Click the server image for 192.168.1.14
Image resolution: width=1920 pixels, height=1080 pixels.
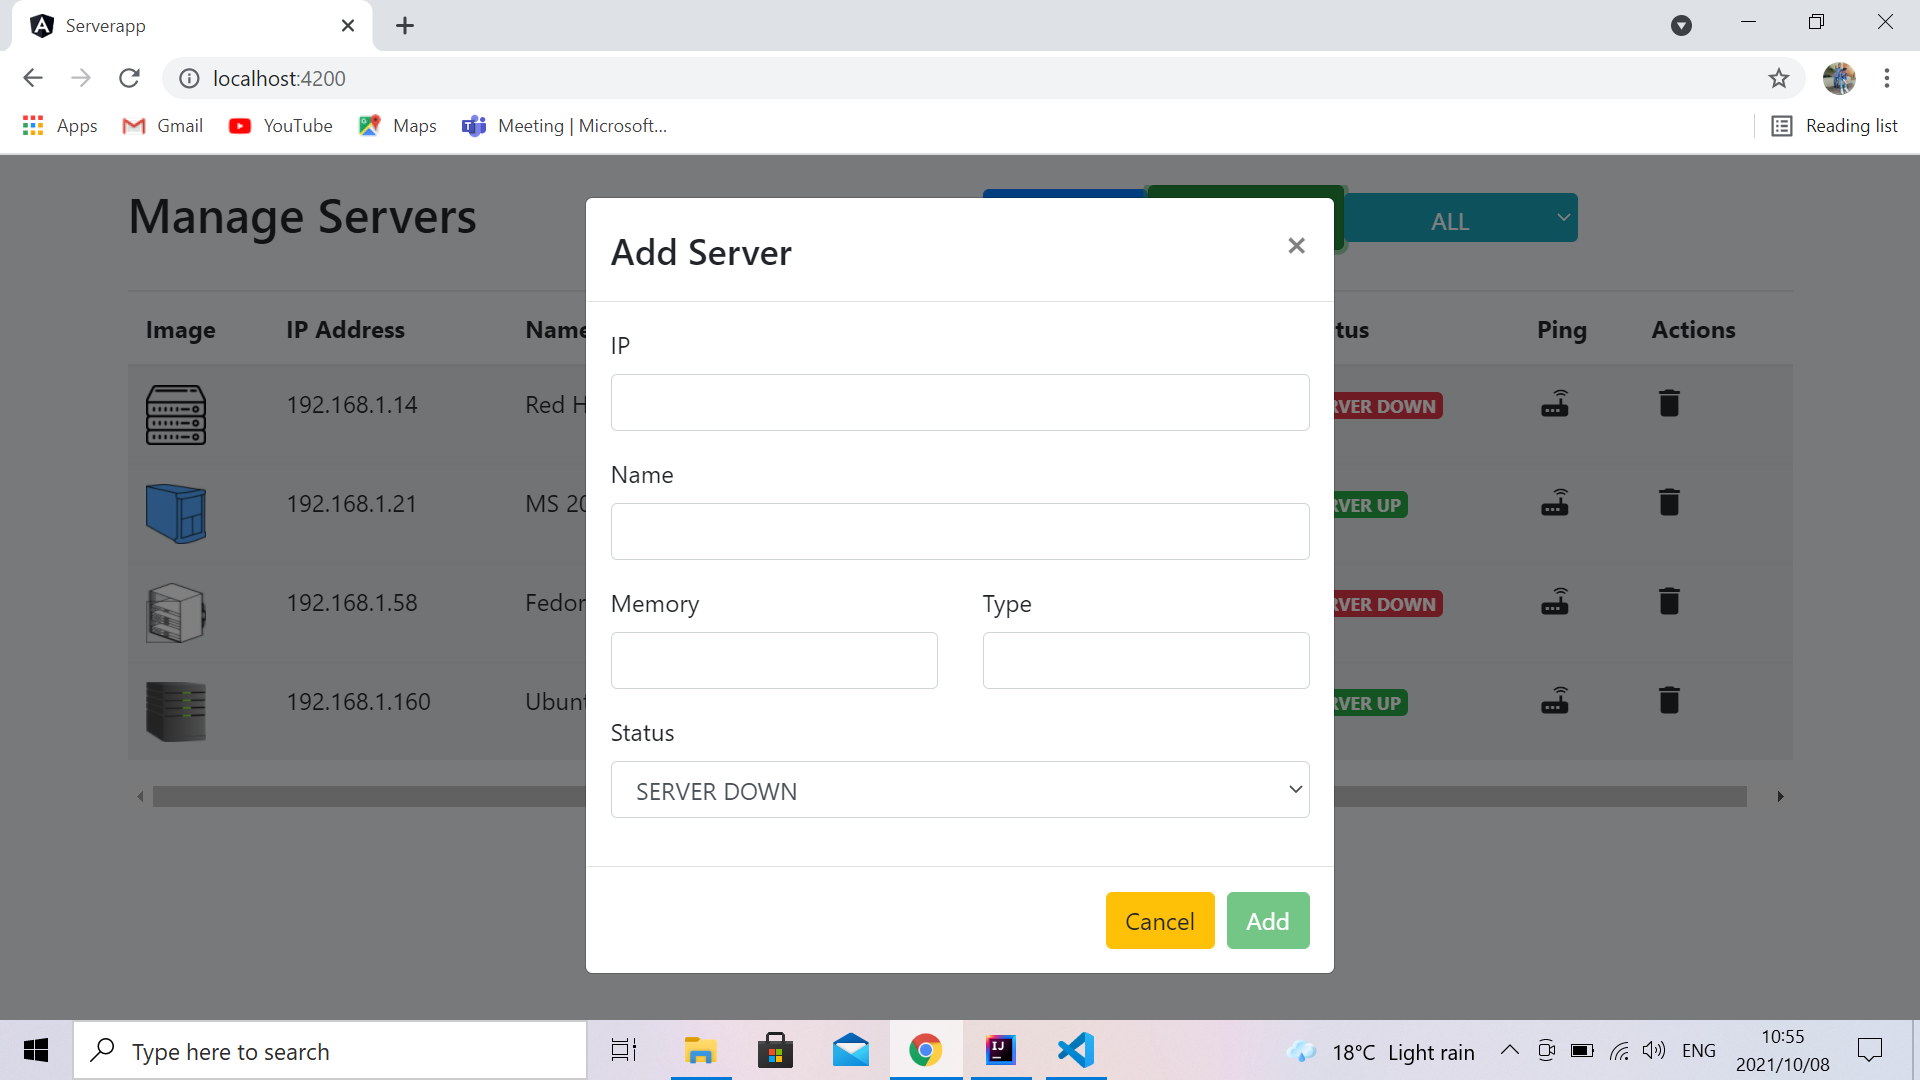176,415
